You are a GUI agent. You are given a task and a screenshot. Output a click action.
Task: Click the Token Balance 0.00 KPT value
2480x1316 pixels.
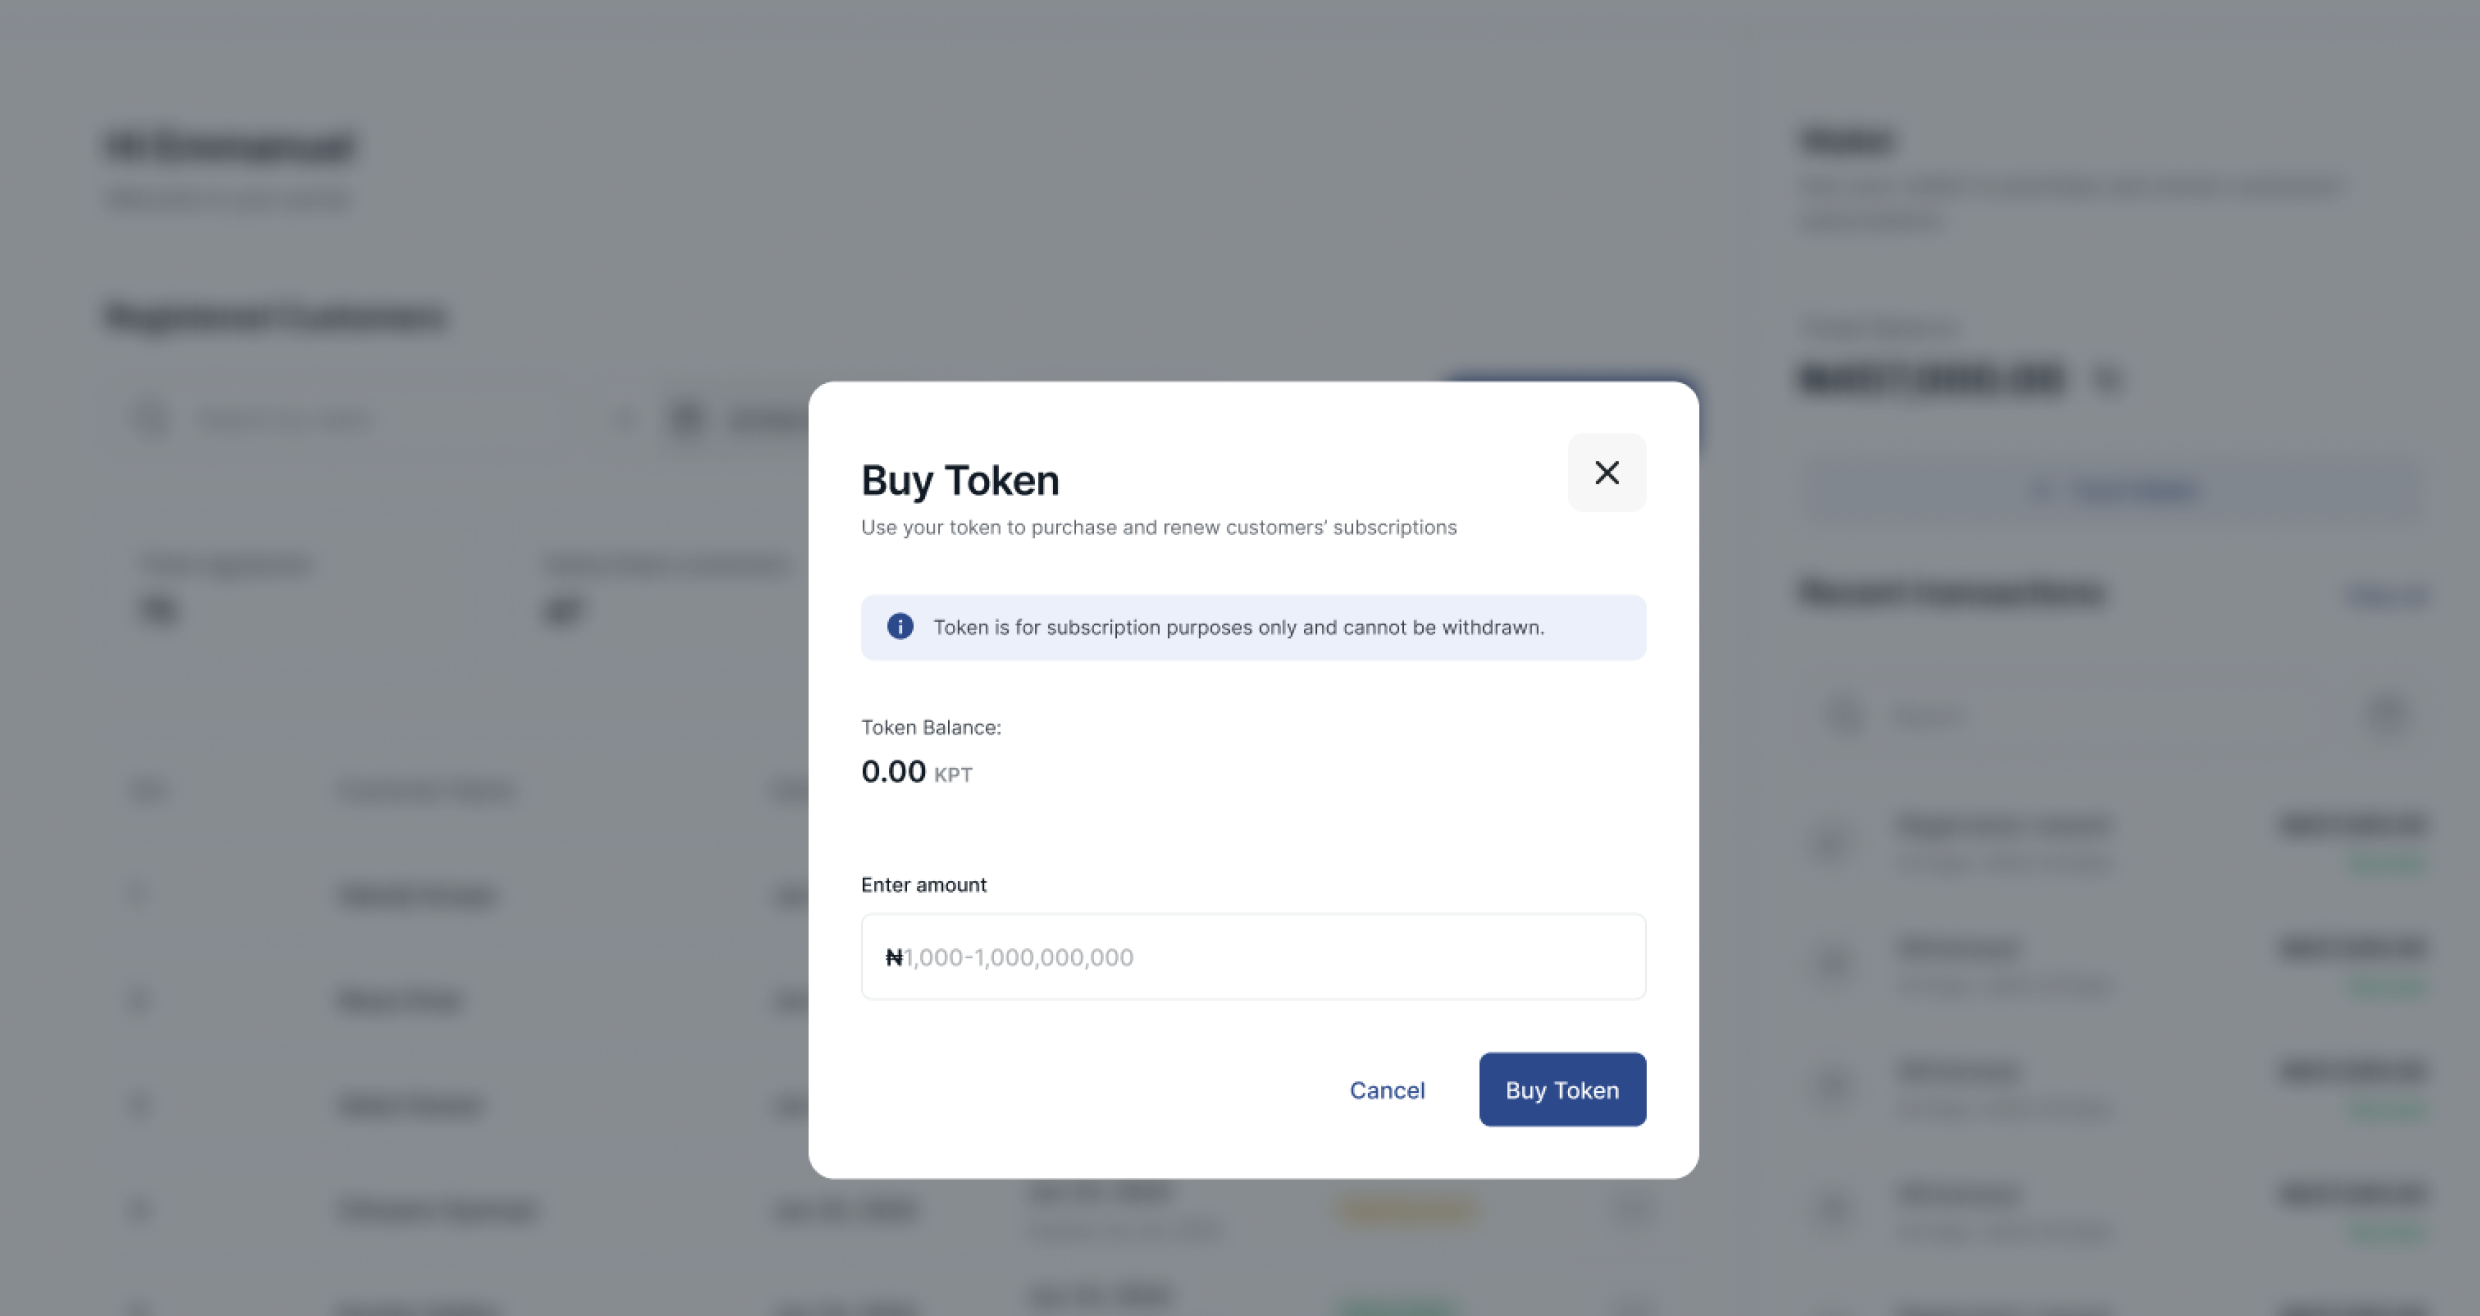pyautogui.click(x=916, y=771)
